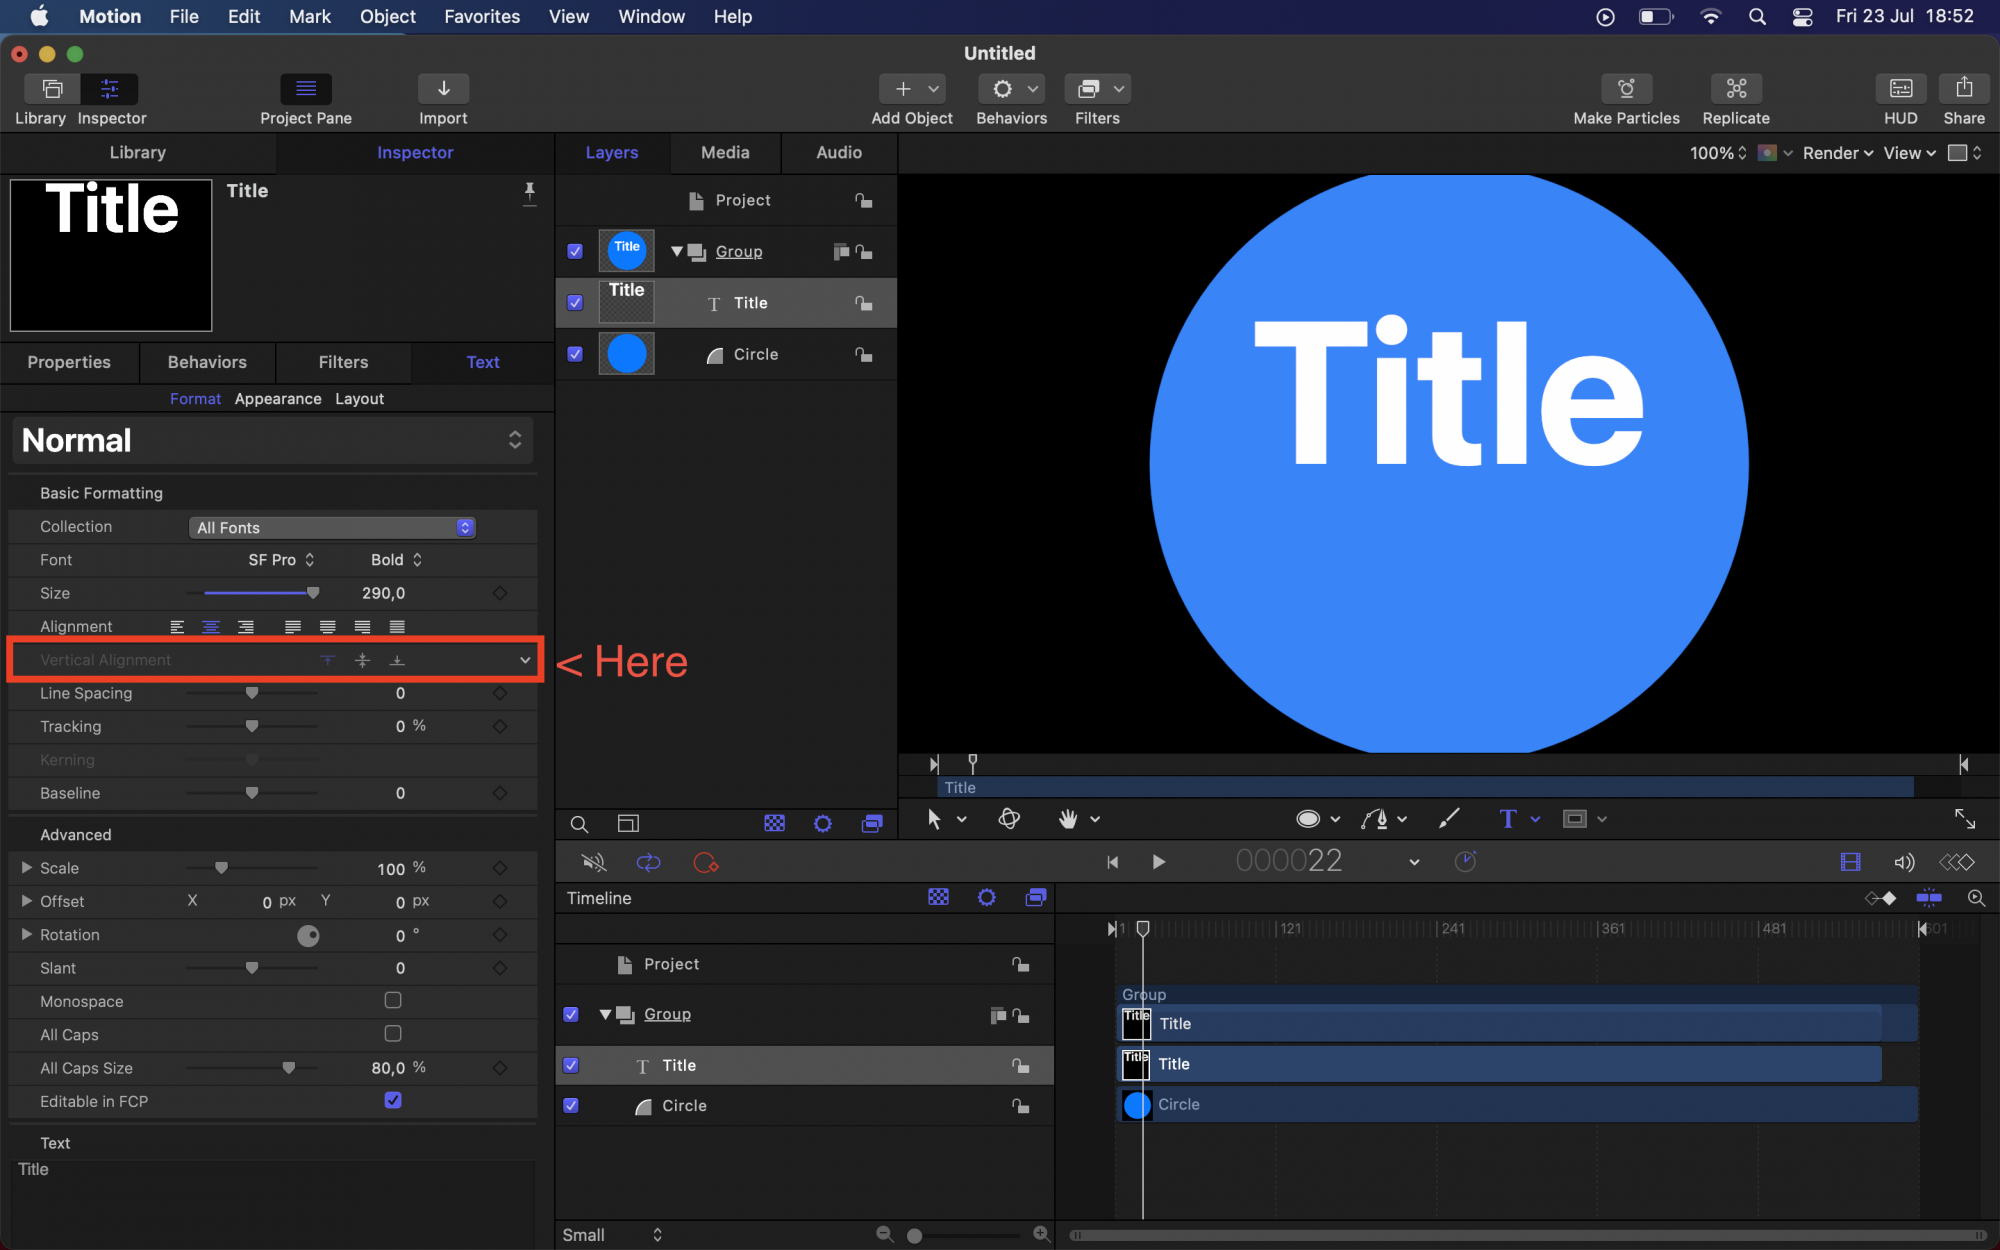Open the Appearance text pane
This screenshot has height=1250, width=2000.
(x=278, y=398)
